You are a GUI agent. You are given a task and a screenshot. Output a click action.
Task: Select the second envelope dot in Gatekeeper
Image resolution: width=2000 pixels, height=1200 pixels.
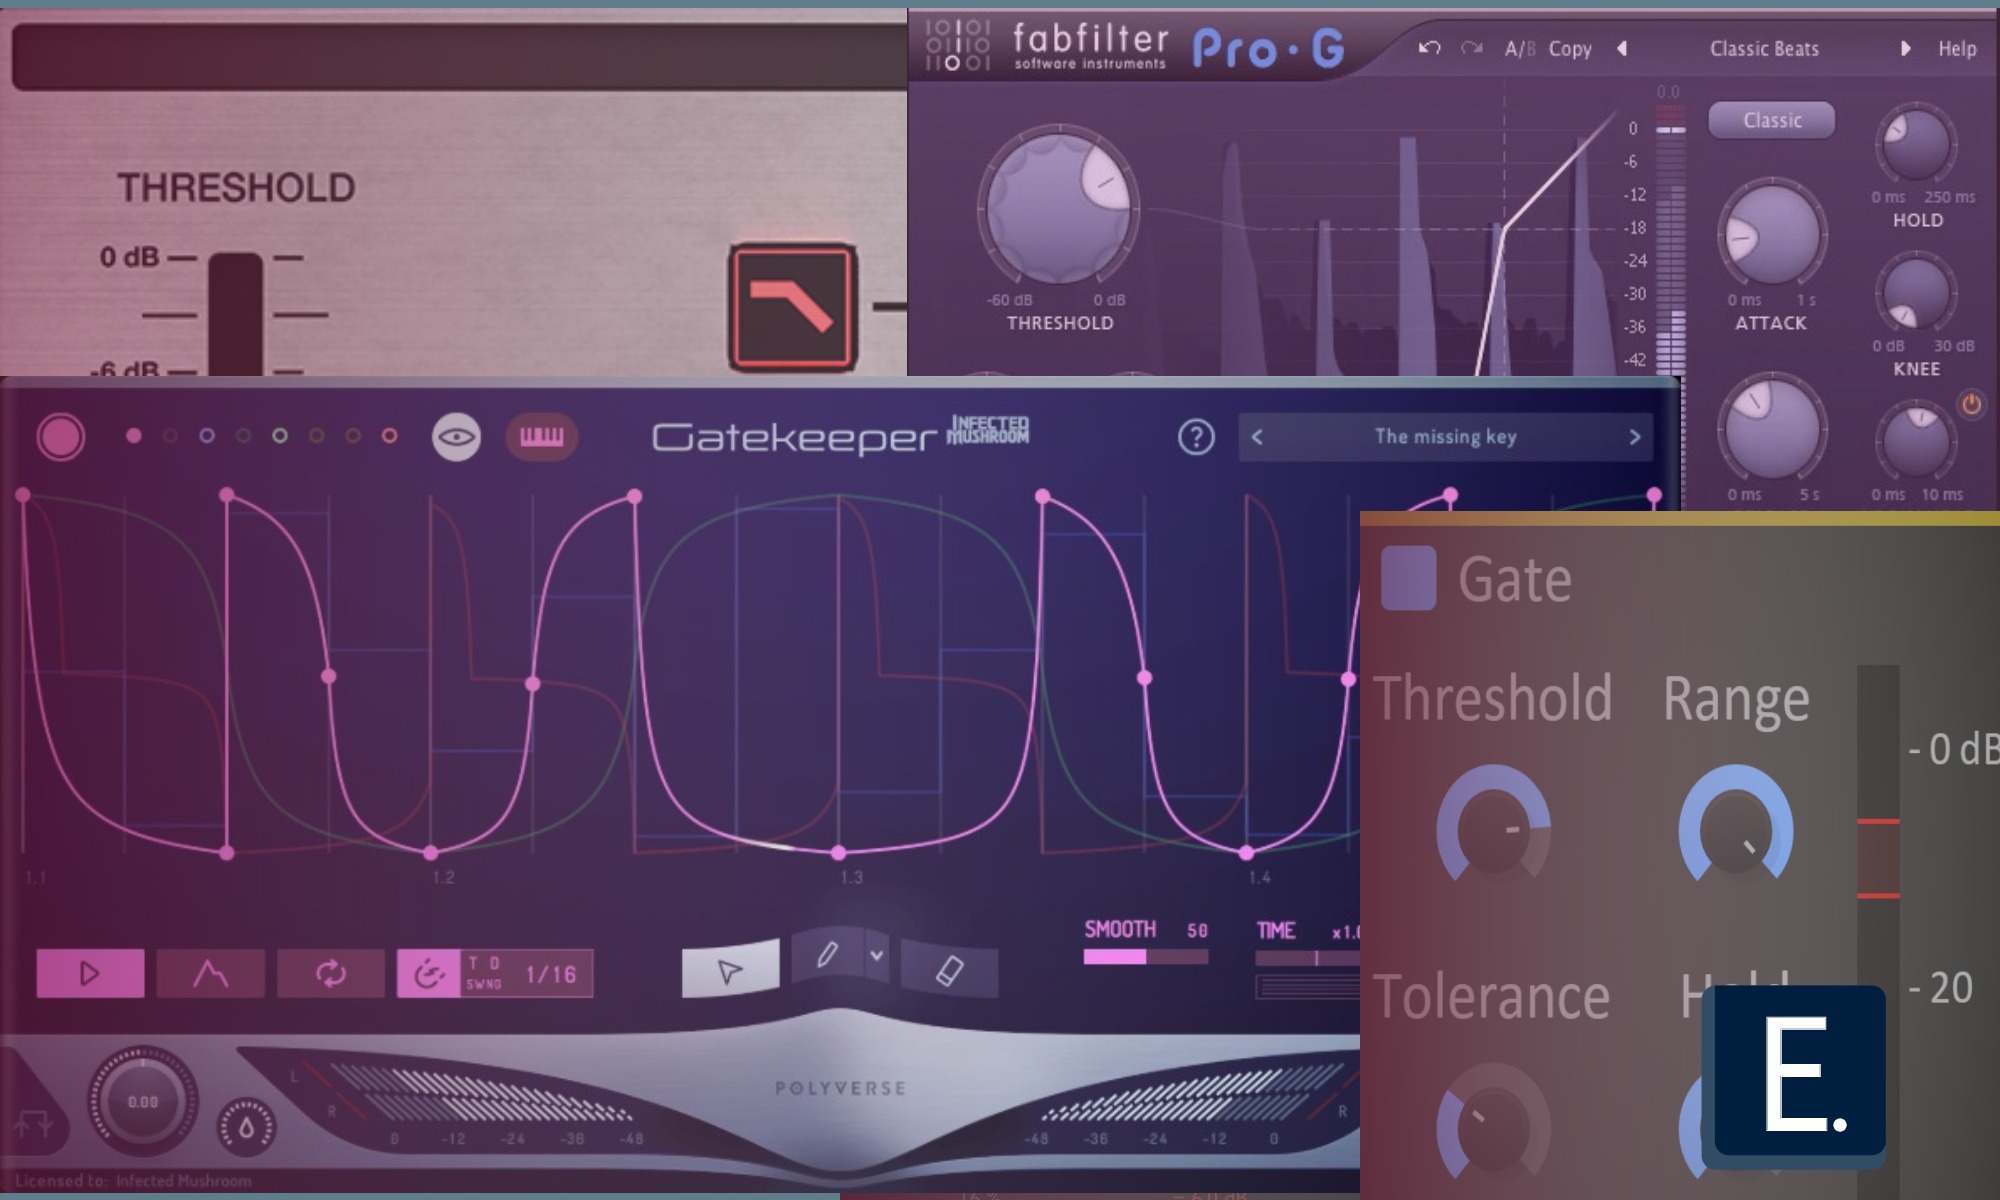pyautogui.click(x=170, y=436)
